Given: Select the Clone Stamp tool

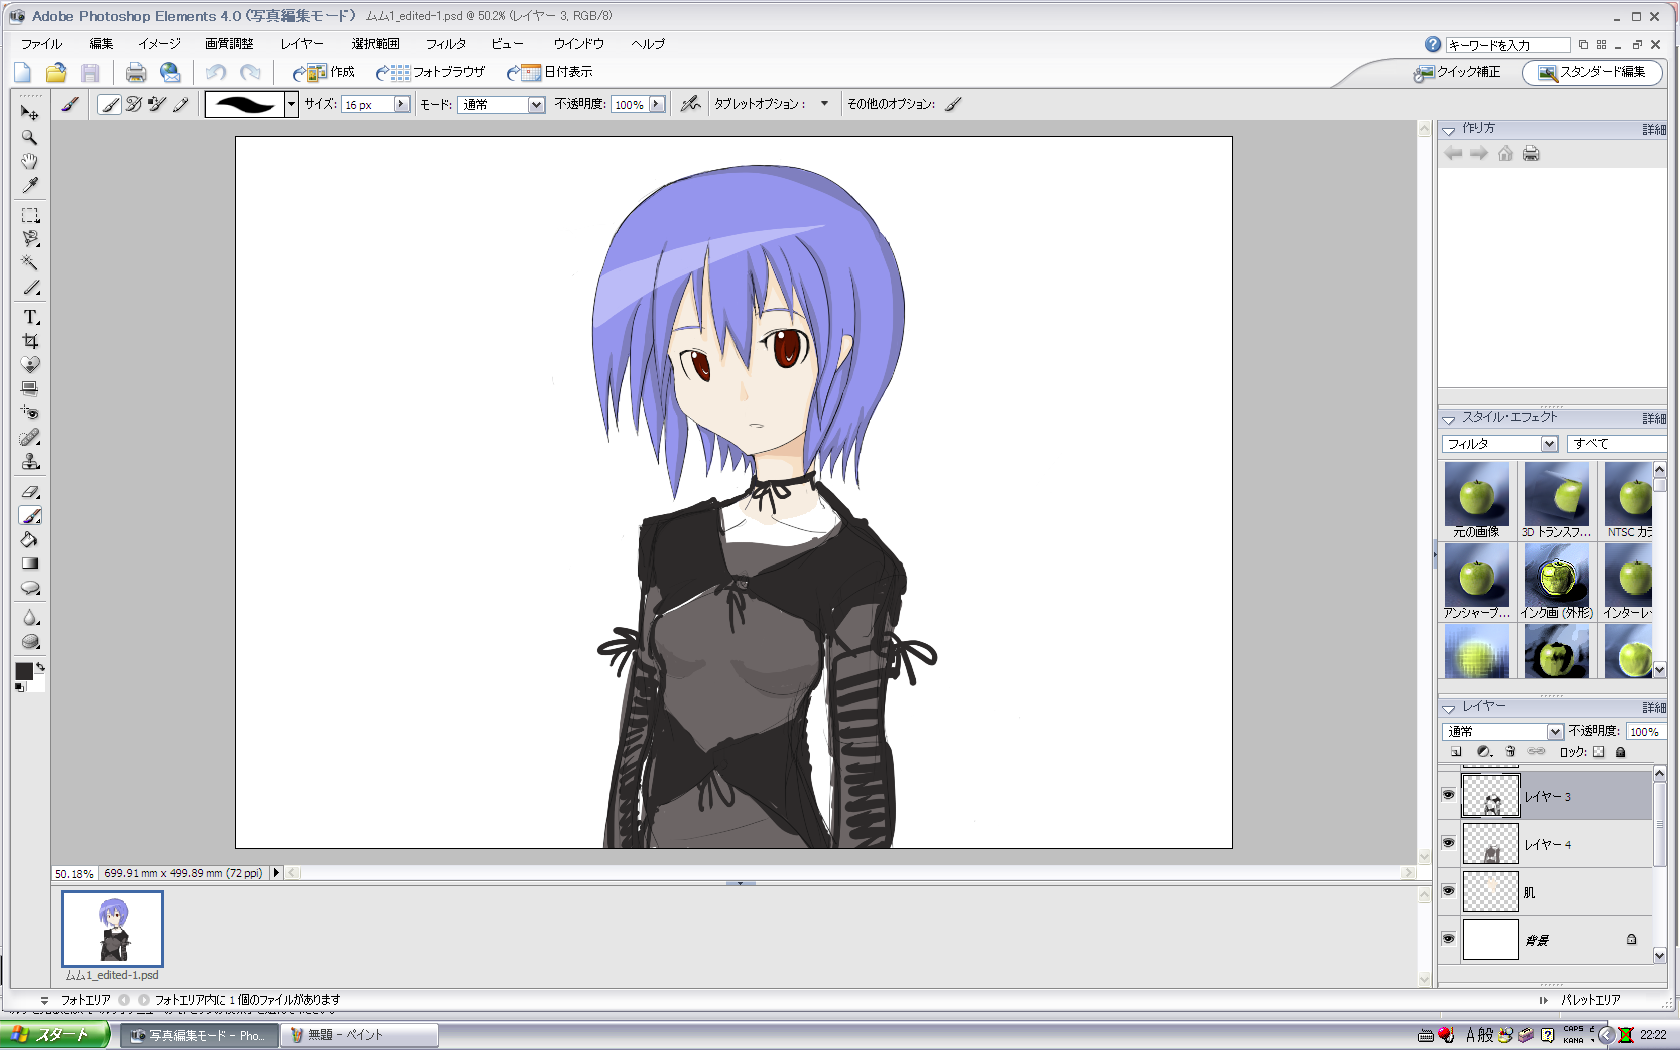Looking at the screenshot, I should coord(30,462).
